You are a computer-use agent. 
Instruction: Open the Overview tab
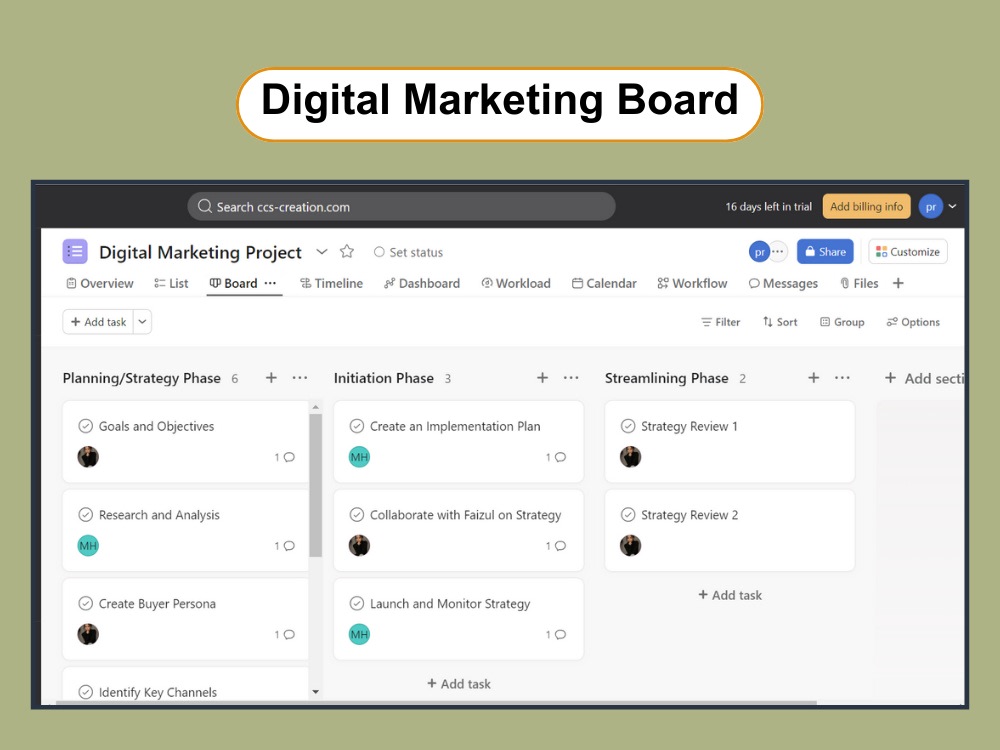[x=100, y=283]
